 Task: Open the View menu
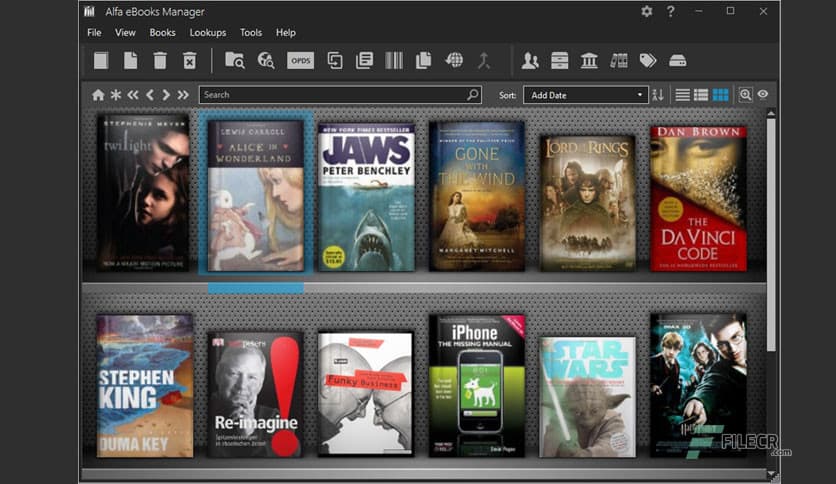[125, 33]
